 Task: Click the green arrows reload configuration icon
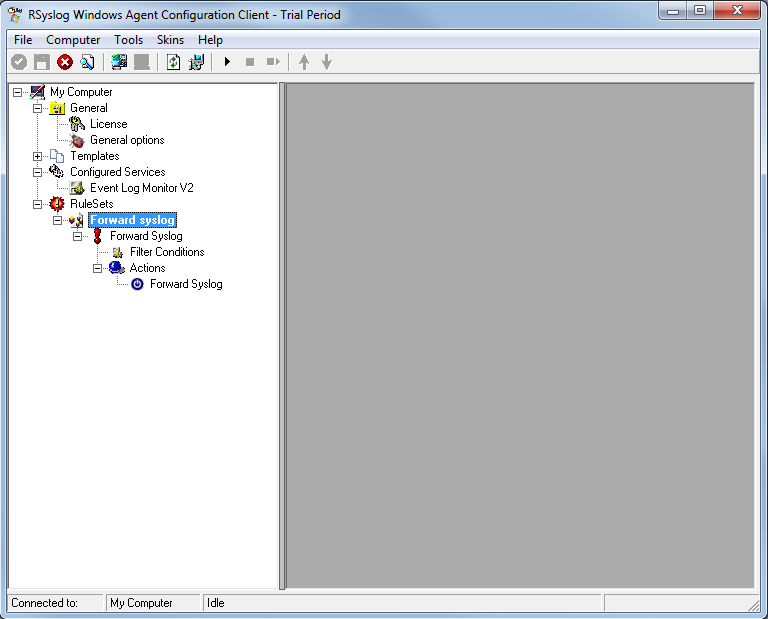[x=173, y=62]
